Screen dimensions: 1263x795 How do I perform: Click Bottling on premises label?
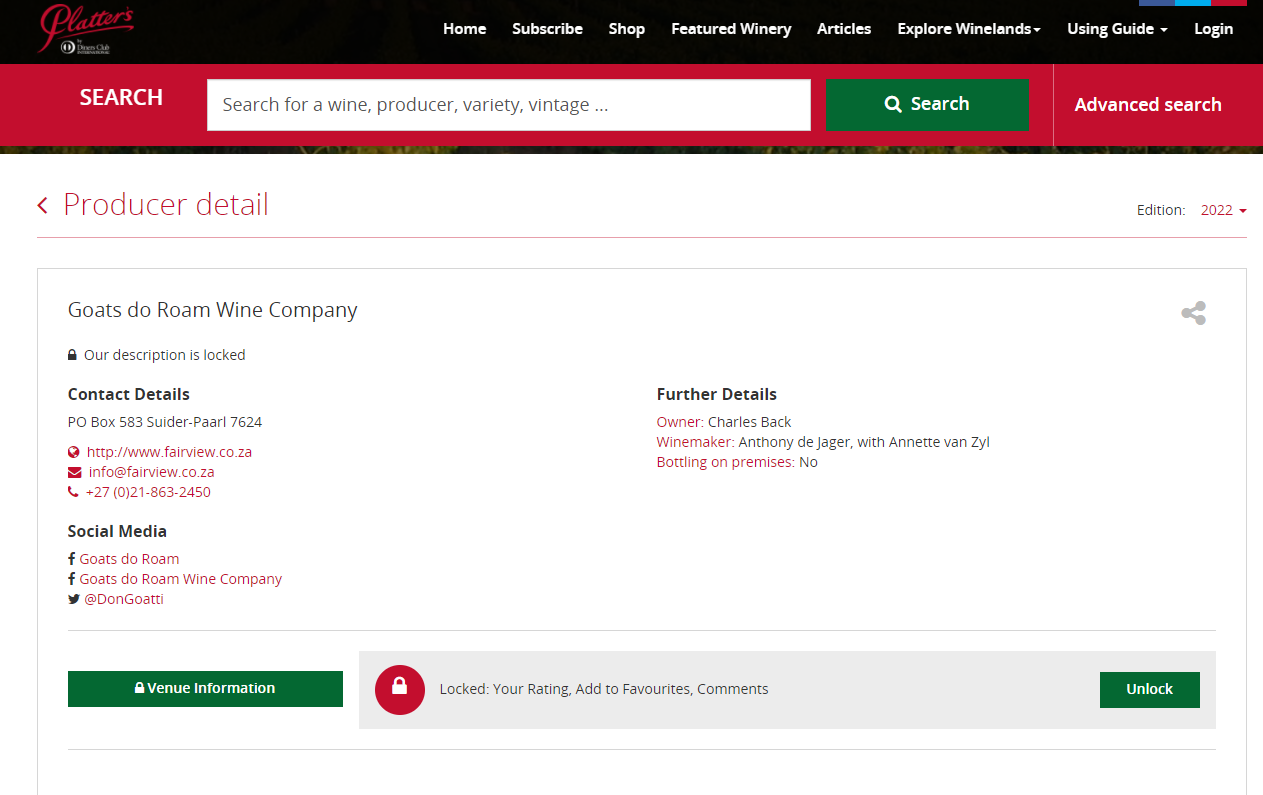(726, 462)
